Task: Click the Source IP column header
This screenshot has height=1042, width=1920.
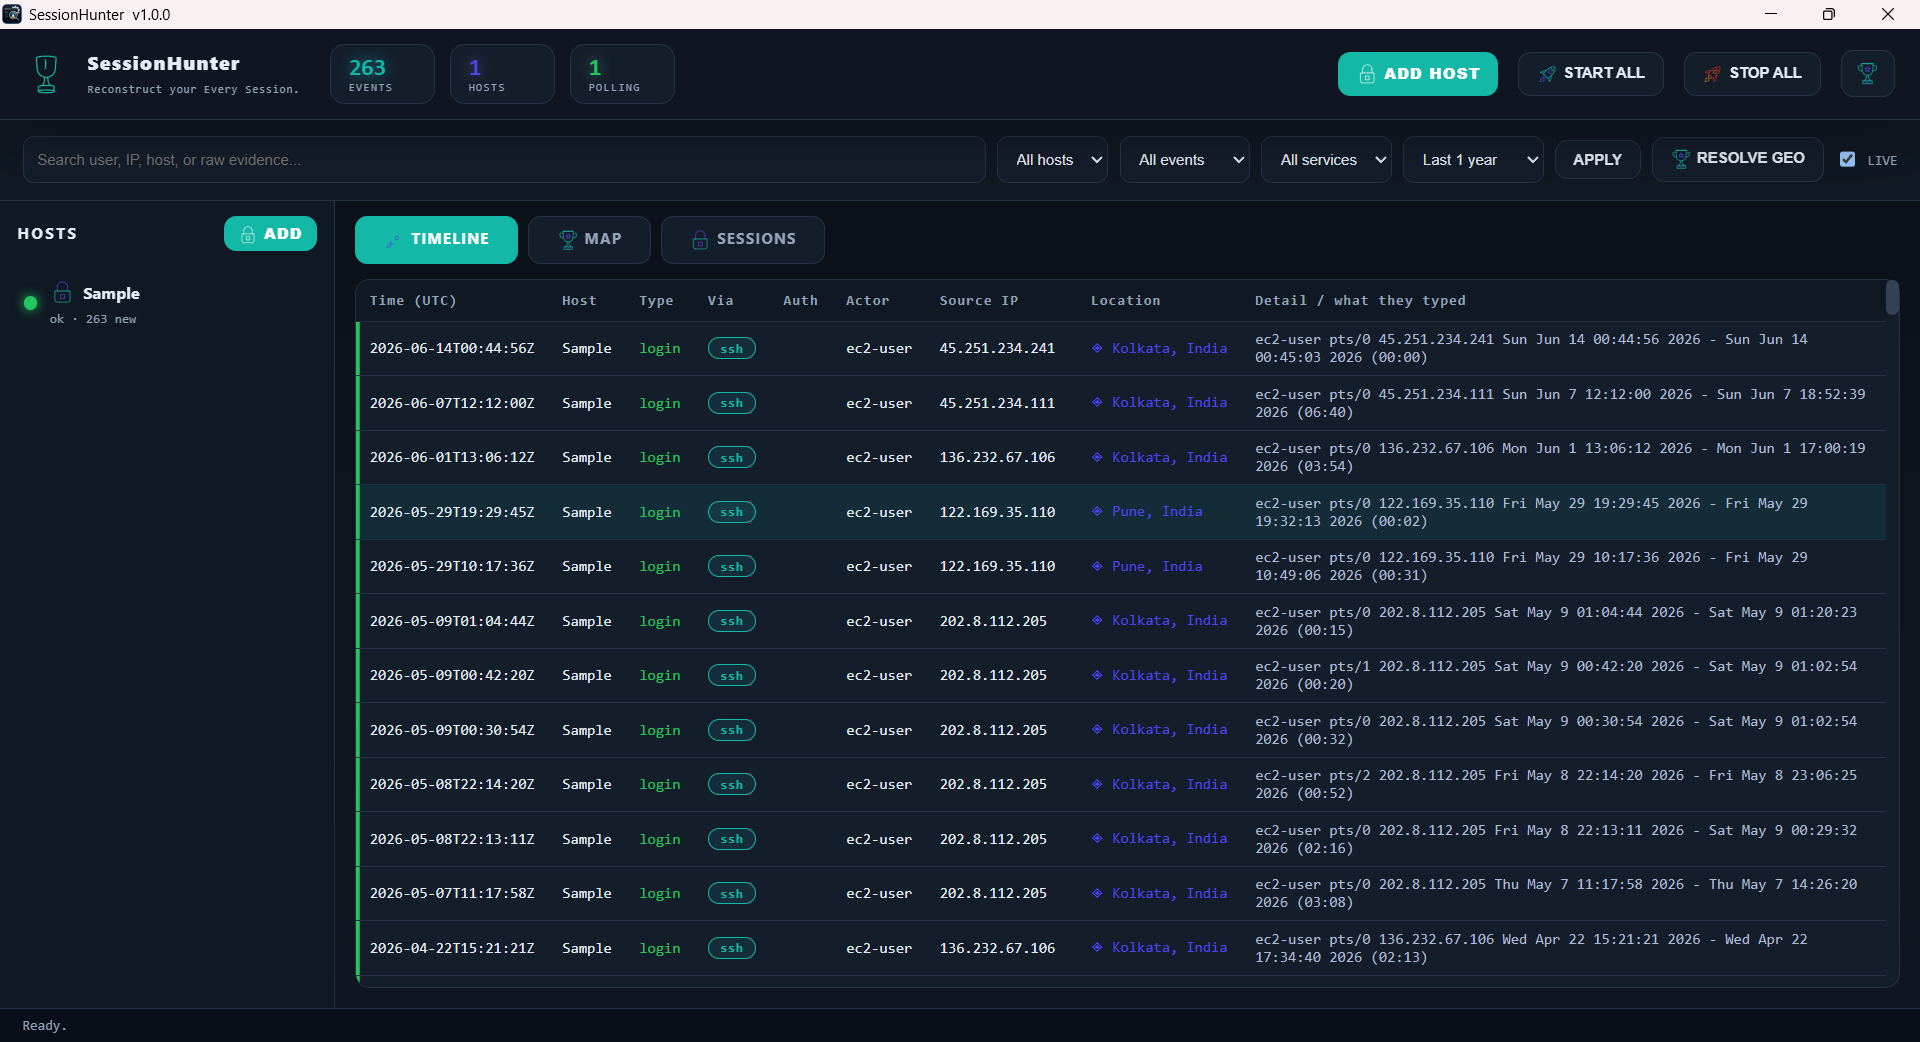Action: pyautogui.click(x=979, y=301)
